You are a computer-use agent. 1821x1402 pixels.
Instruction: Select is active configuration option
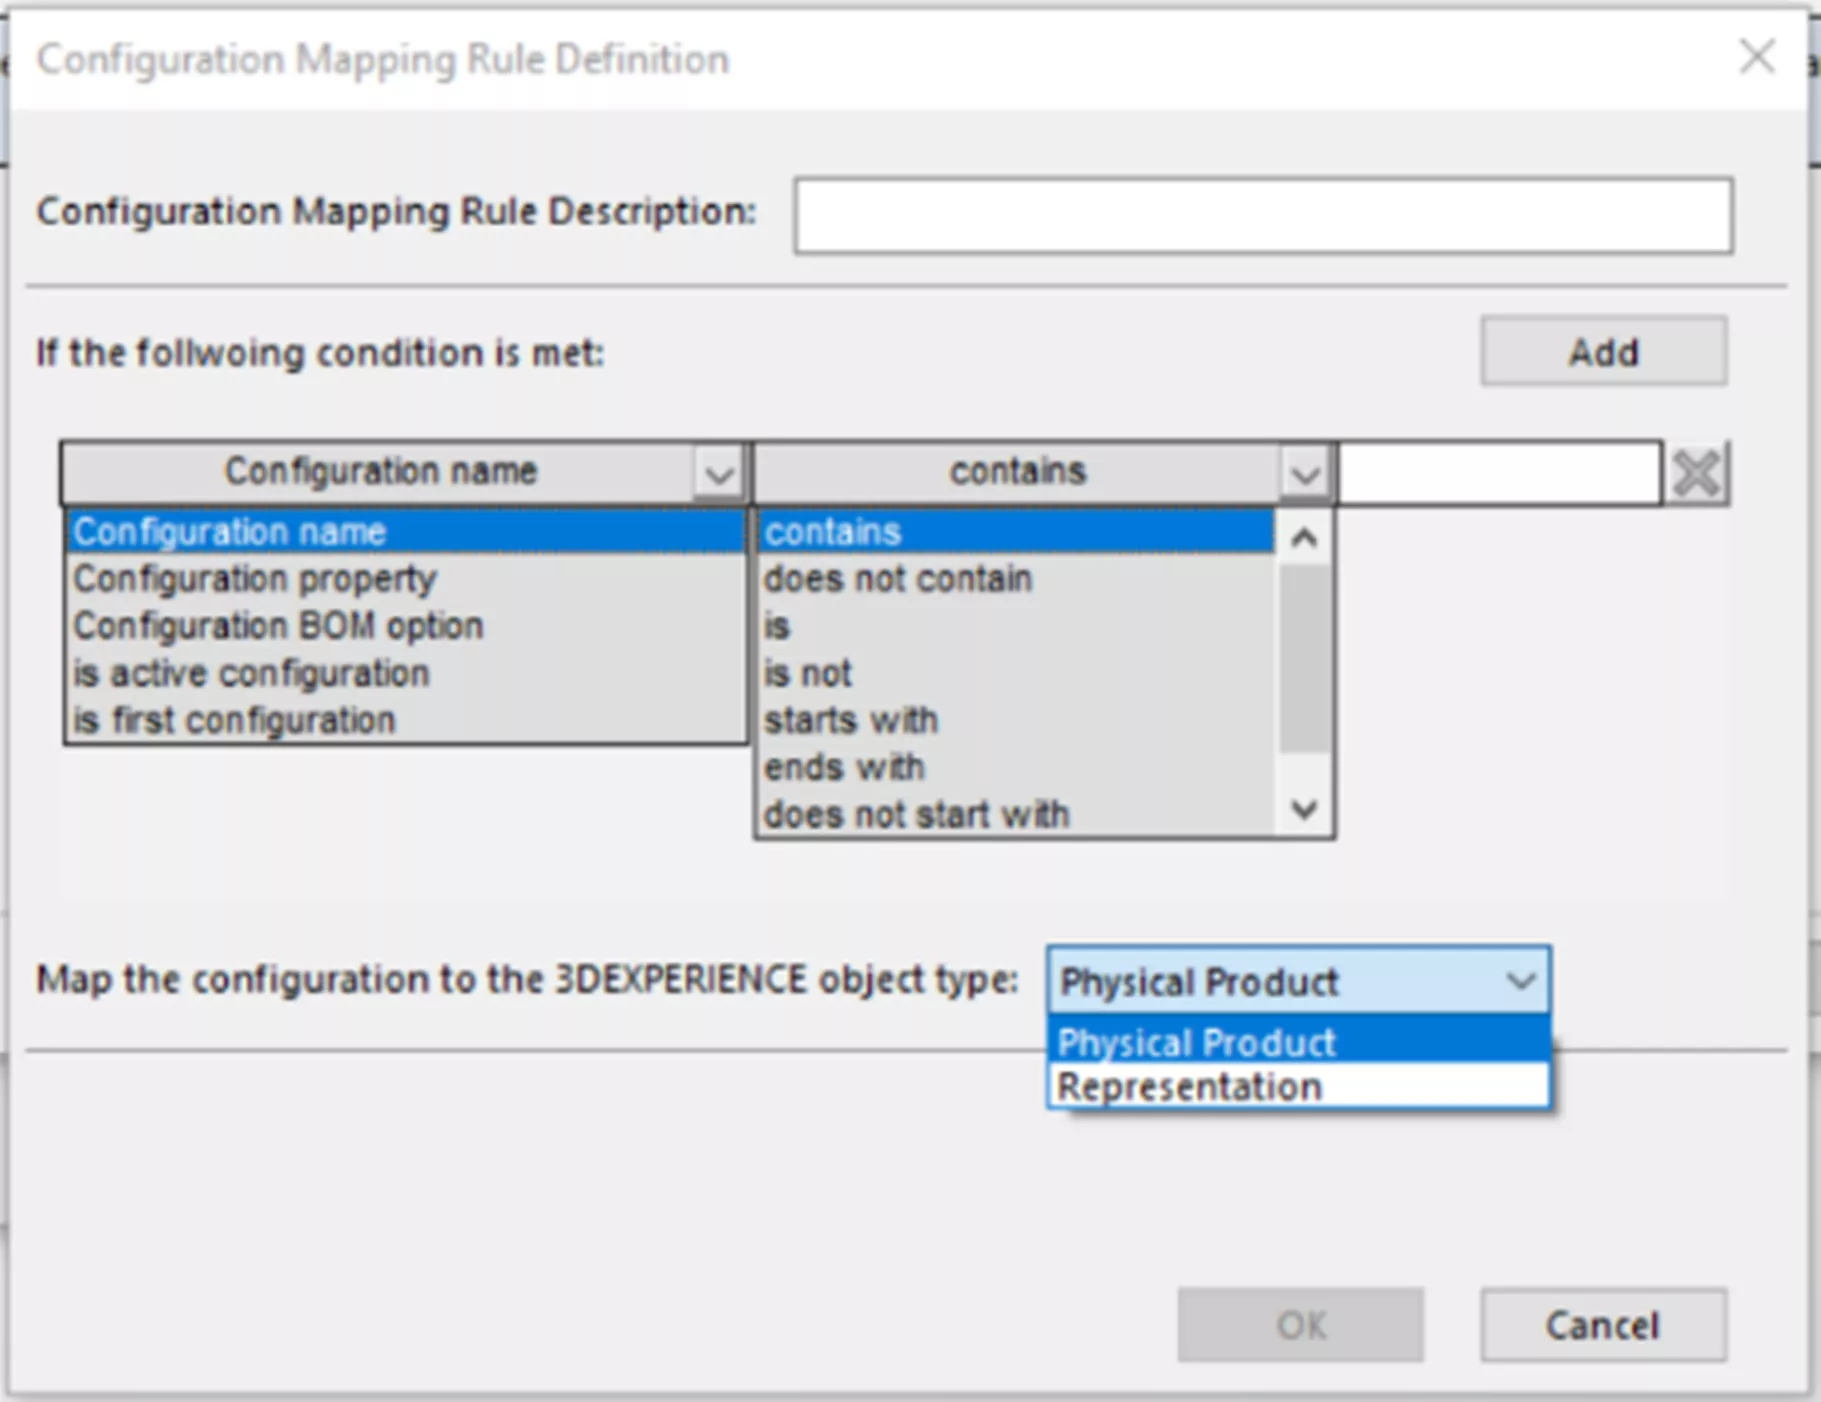click(x=406, y=672)
